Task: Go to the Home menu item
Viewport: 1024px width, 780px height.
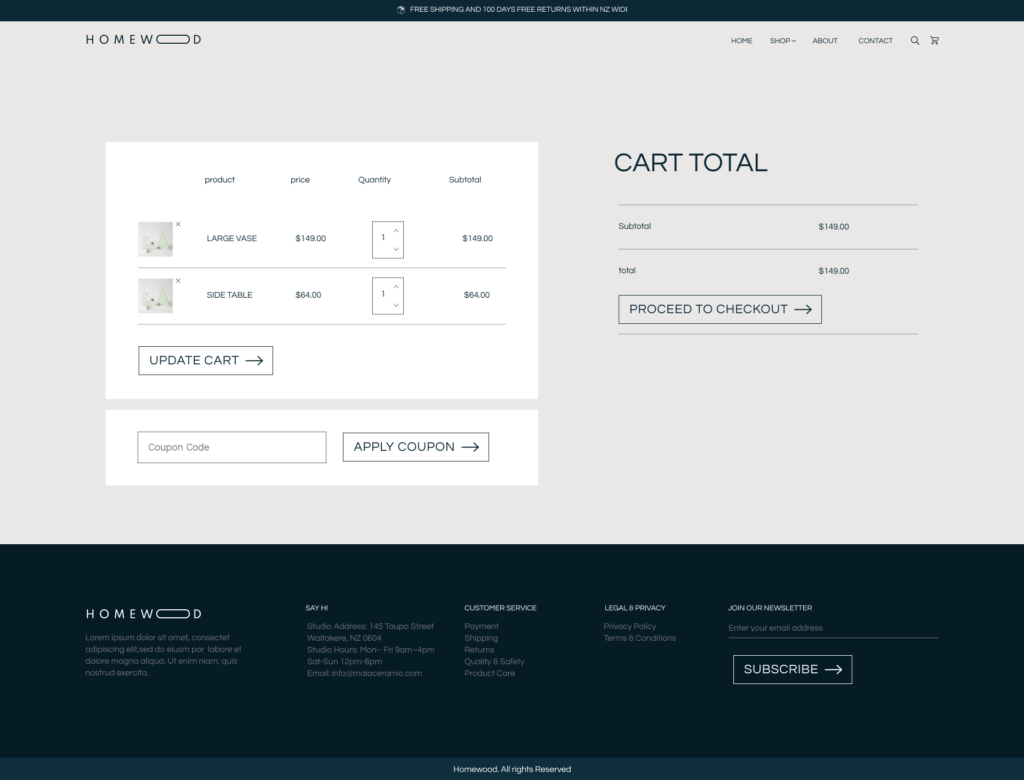Action: tap(741, 41)
